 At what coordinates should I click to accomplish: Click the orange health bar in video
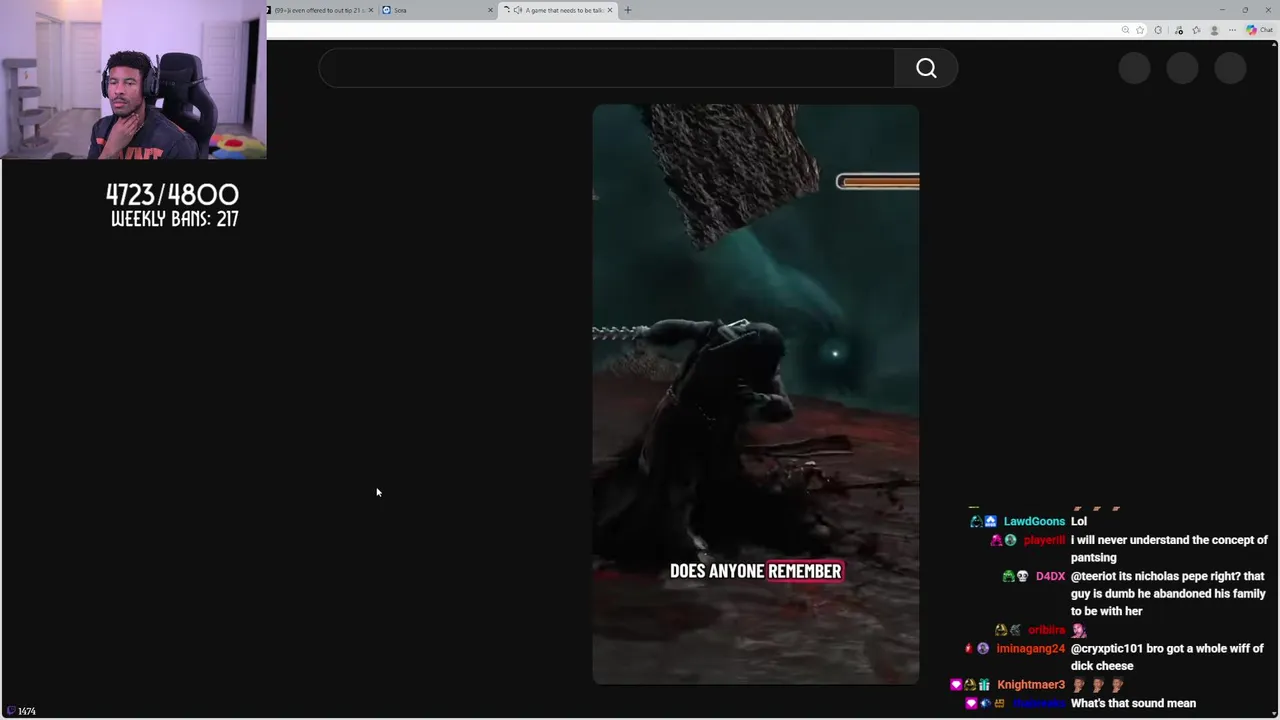click(x=878, y=181)
